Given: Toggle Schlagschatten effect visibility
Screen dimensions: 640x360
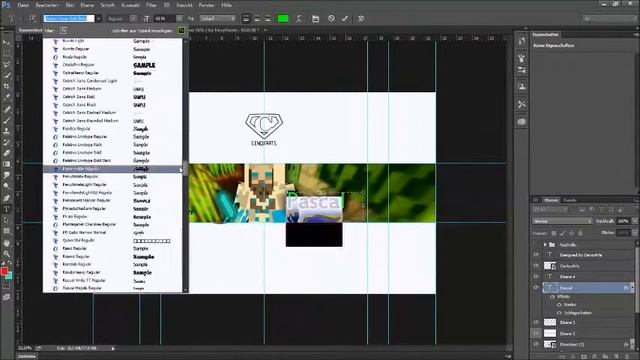Looking at the screenshot, I should (559, 313).
